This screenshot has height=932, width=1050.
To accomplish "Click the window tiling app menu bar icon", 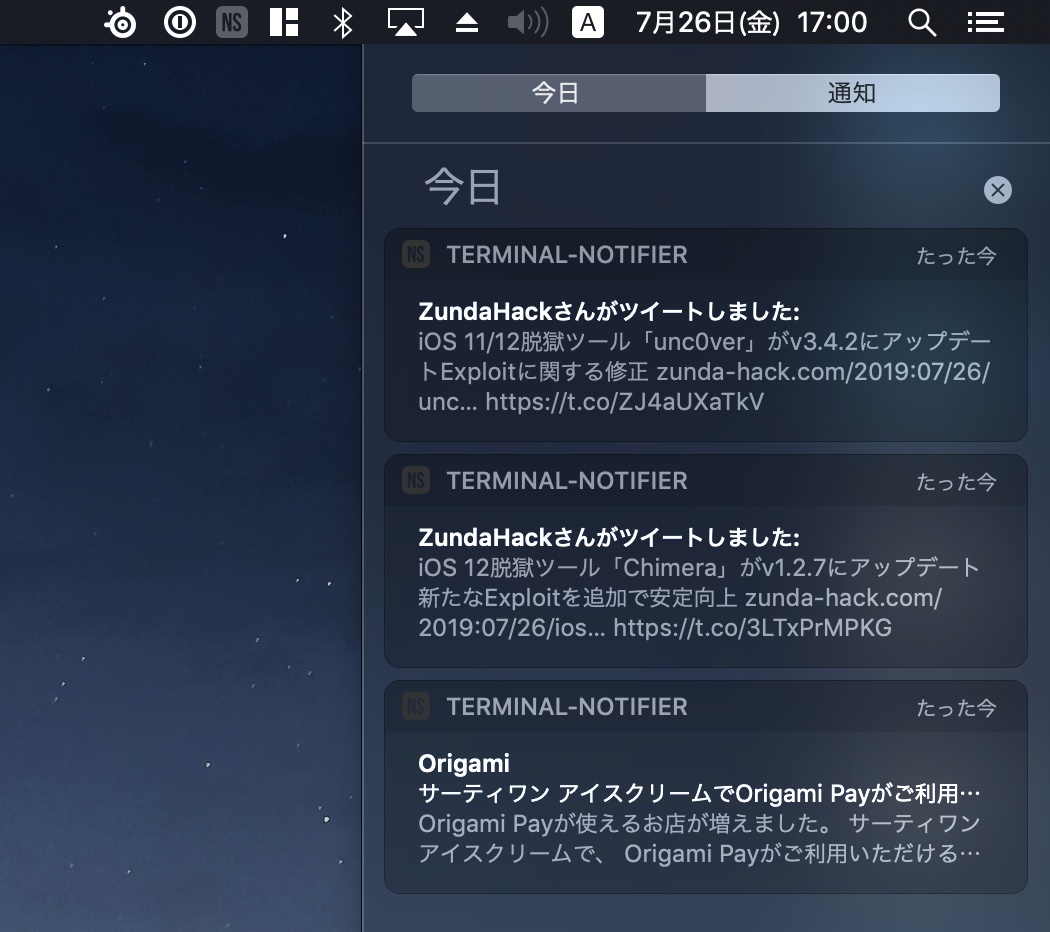I will (x=283, y=21).
